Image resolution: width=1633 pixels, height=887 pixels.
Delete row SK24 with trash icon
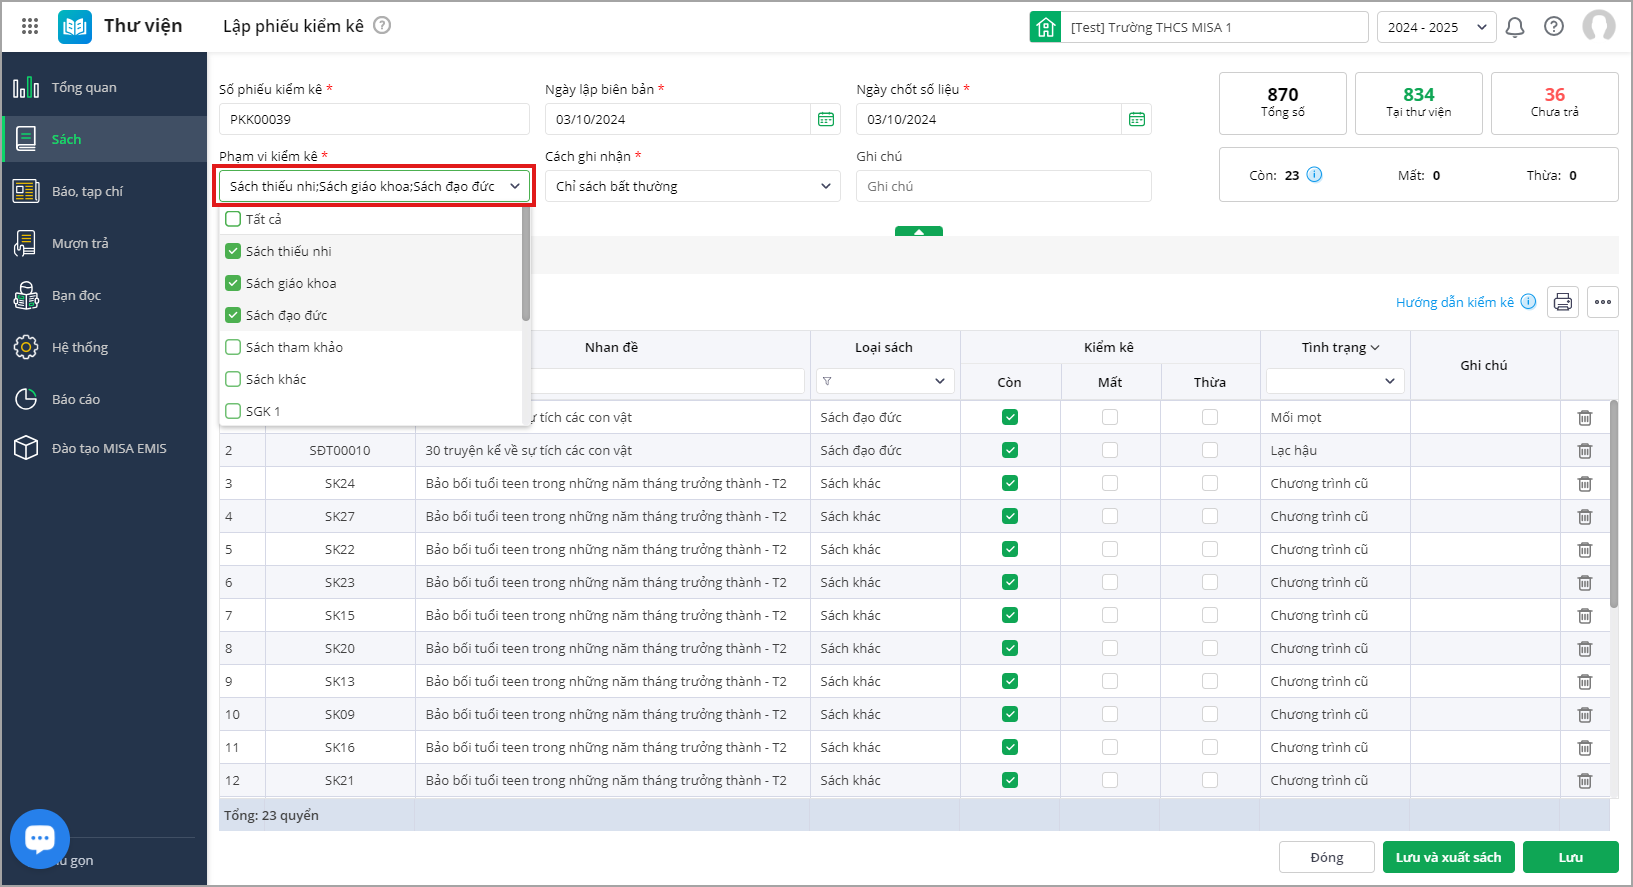click(1584, 484)
